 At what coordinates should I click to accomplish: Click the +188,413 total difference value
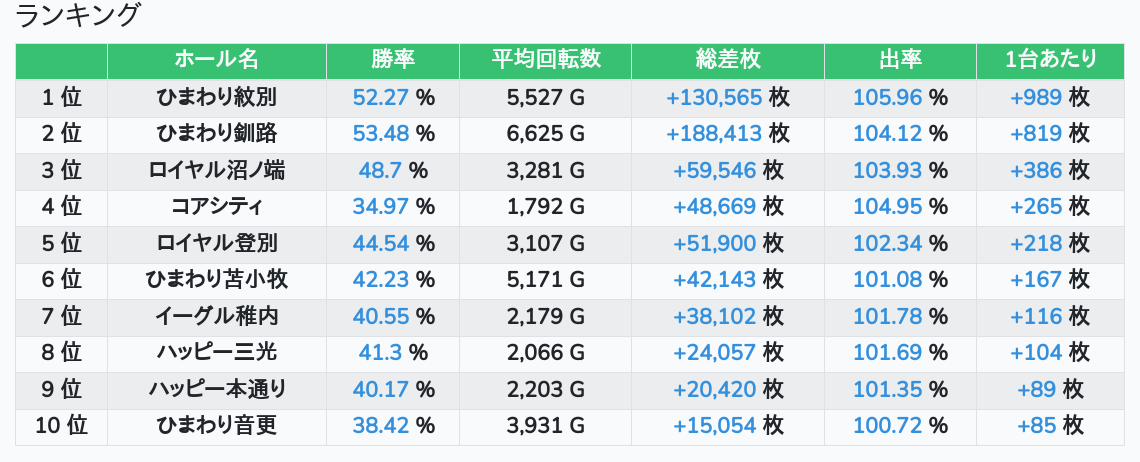[714, 134]
